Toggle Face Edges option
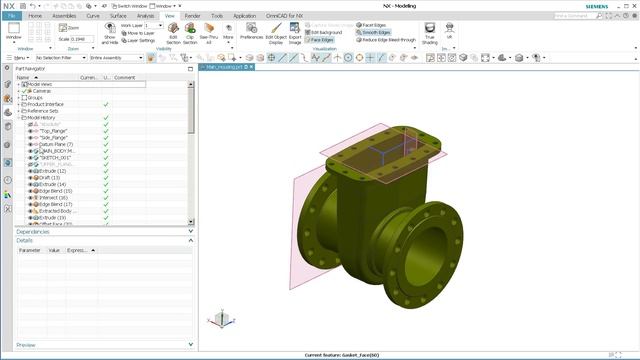 click(319, 40)
